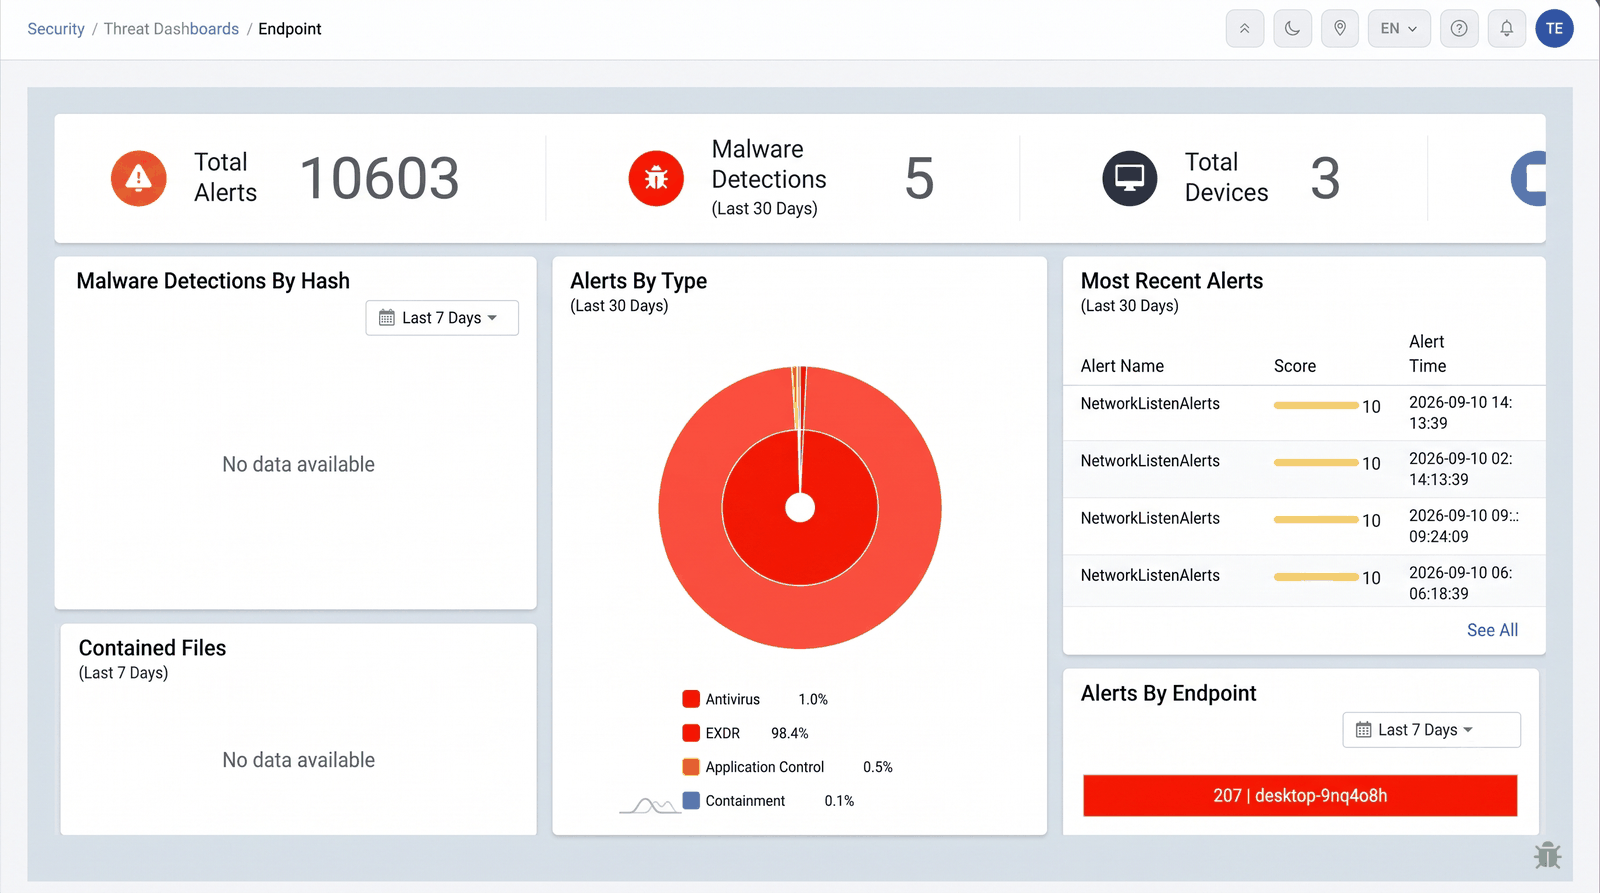This screenshot has width=1600, height=893.
Task: Open See All recent alerts link
Action: (x=1492, y=630)
